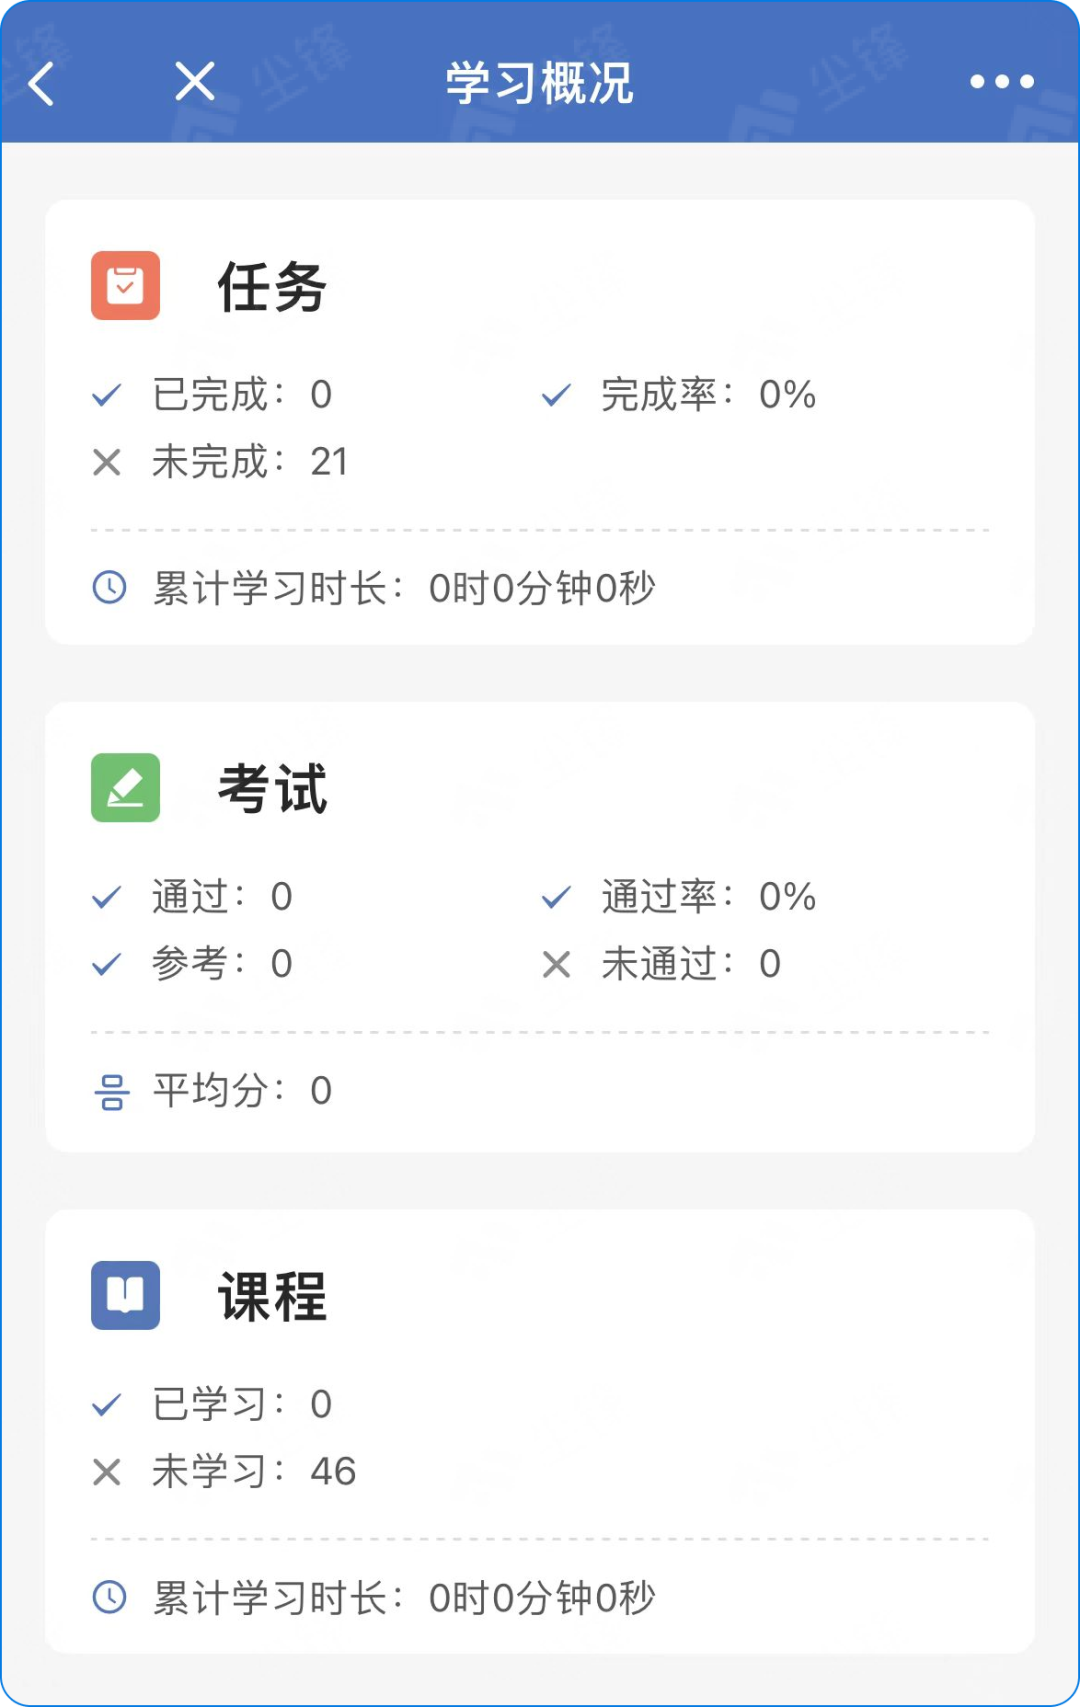Tap the 未通过: 0 exam entry
This screenshot has height=1707, width=1080.
point(690,964)
